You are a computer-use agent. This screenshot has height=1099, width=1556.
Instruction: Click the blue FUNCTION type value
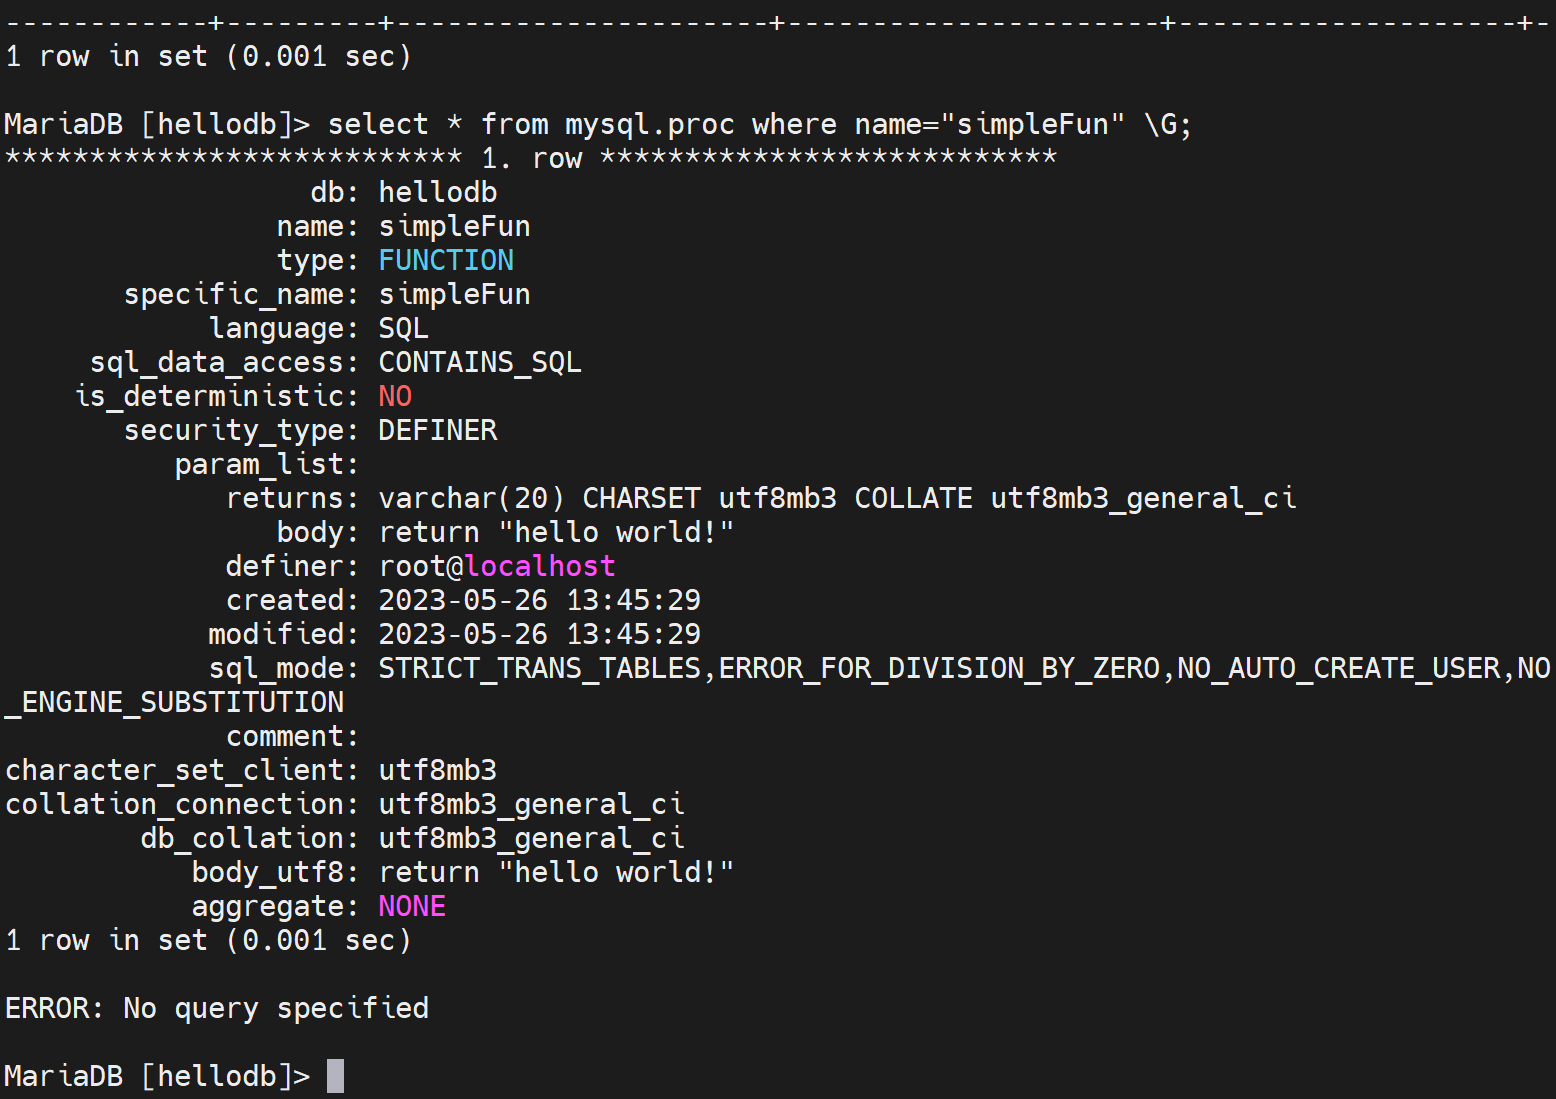446,260
